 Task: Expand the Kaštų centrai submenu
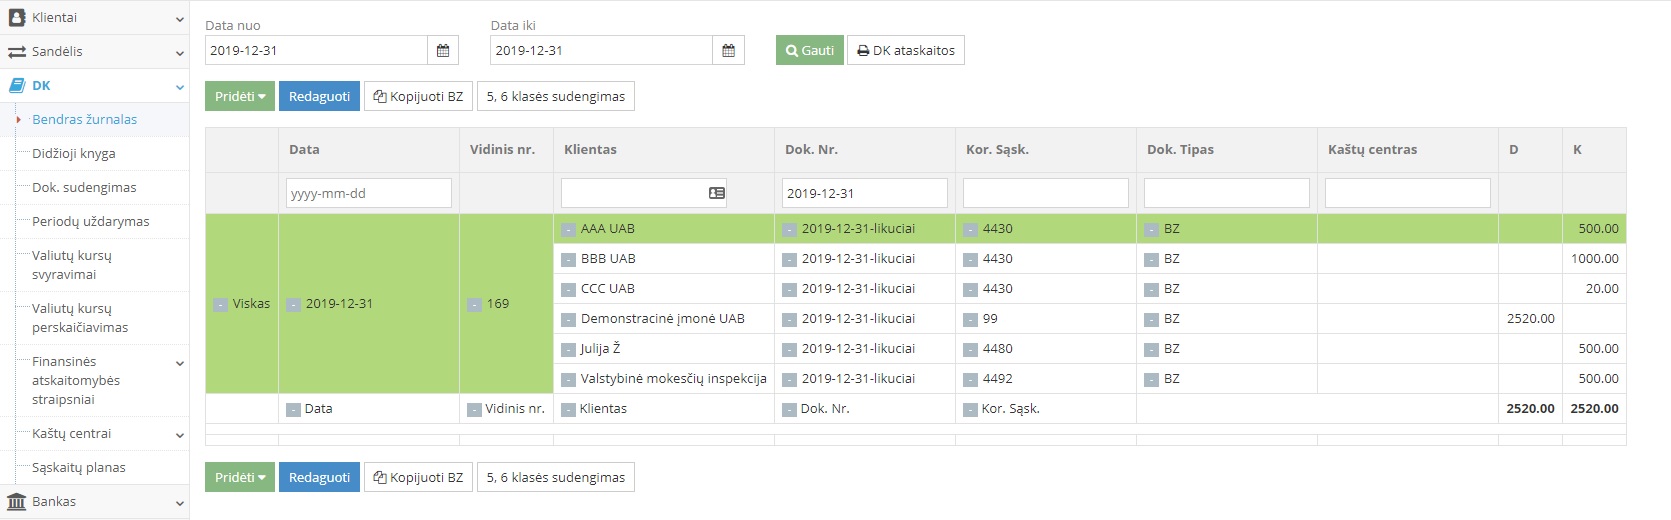click(x=180, y=435)
